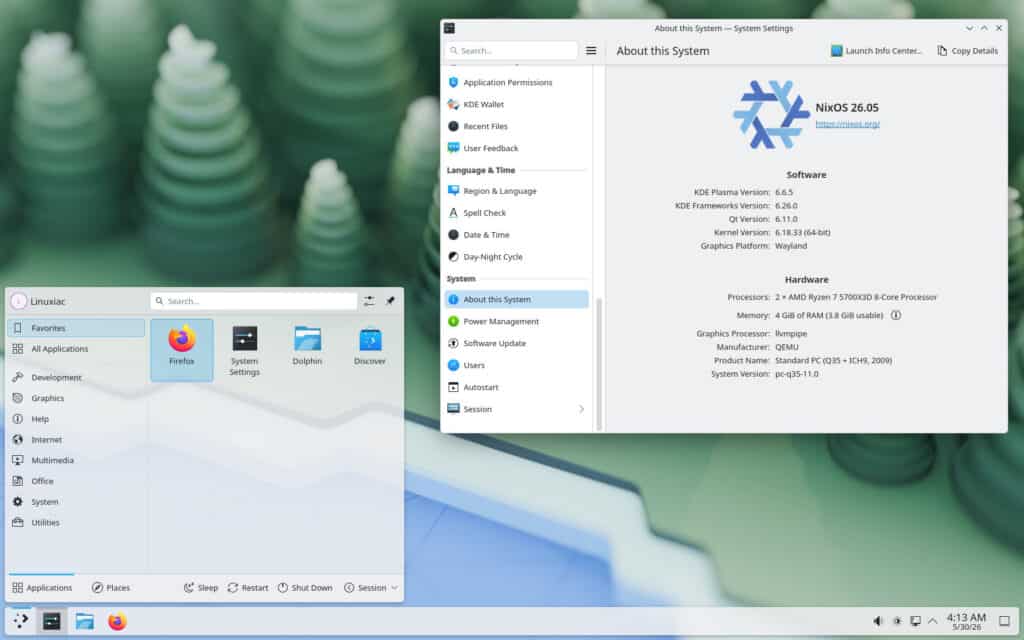Click the Sleep button
This screenshot has width=1024, height=640.
(x=200, y=588)
